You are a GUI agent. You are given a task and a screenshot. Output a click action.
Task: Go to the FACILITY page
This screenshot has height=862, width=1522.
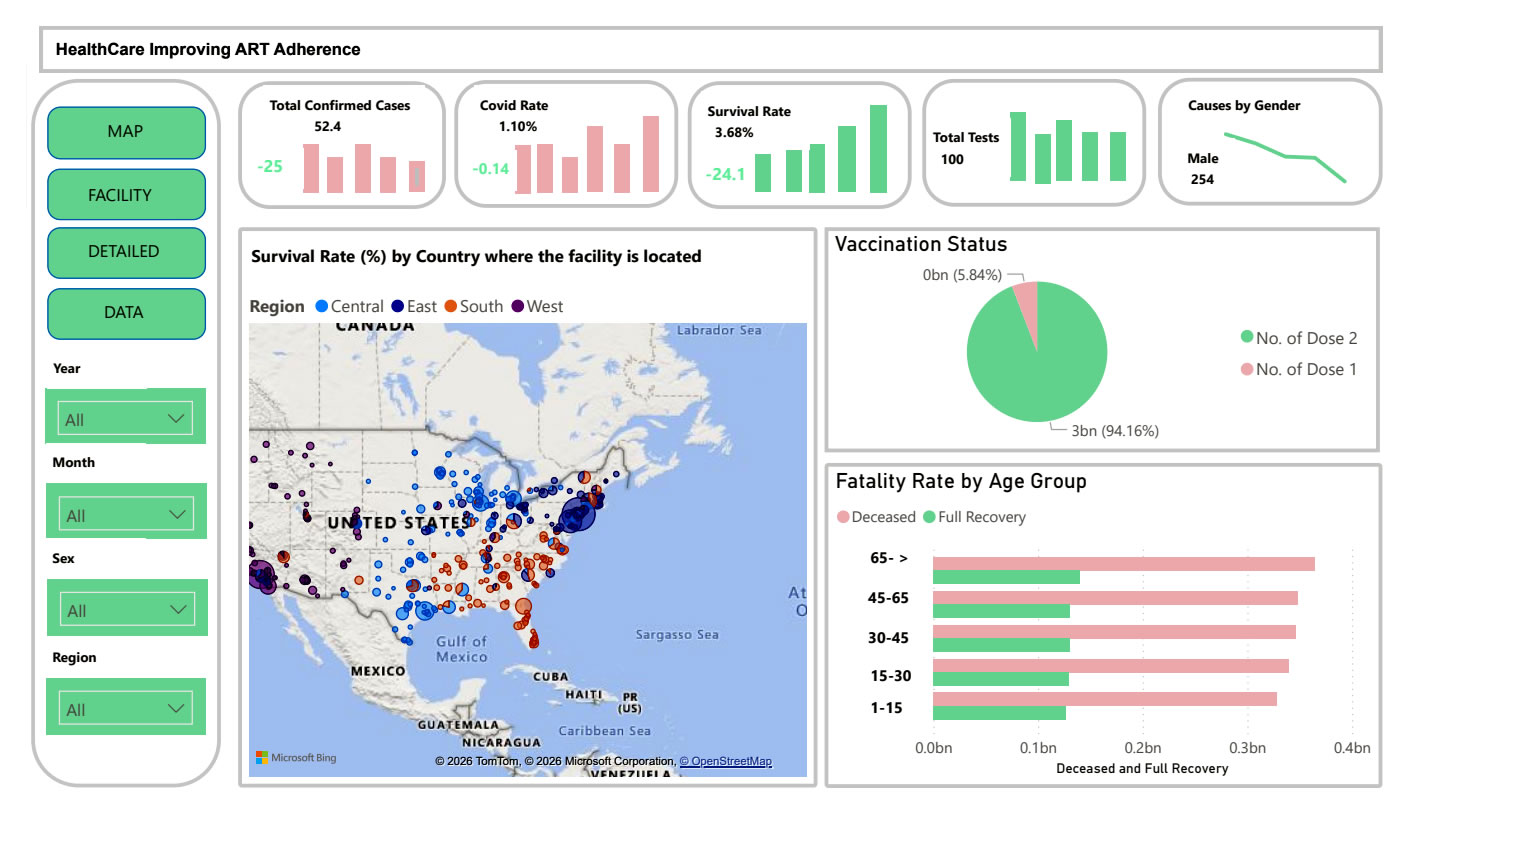click(x=126, y=195)
